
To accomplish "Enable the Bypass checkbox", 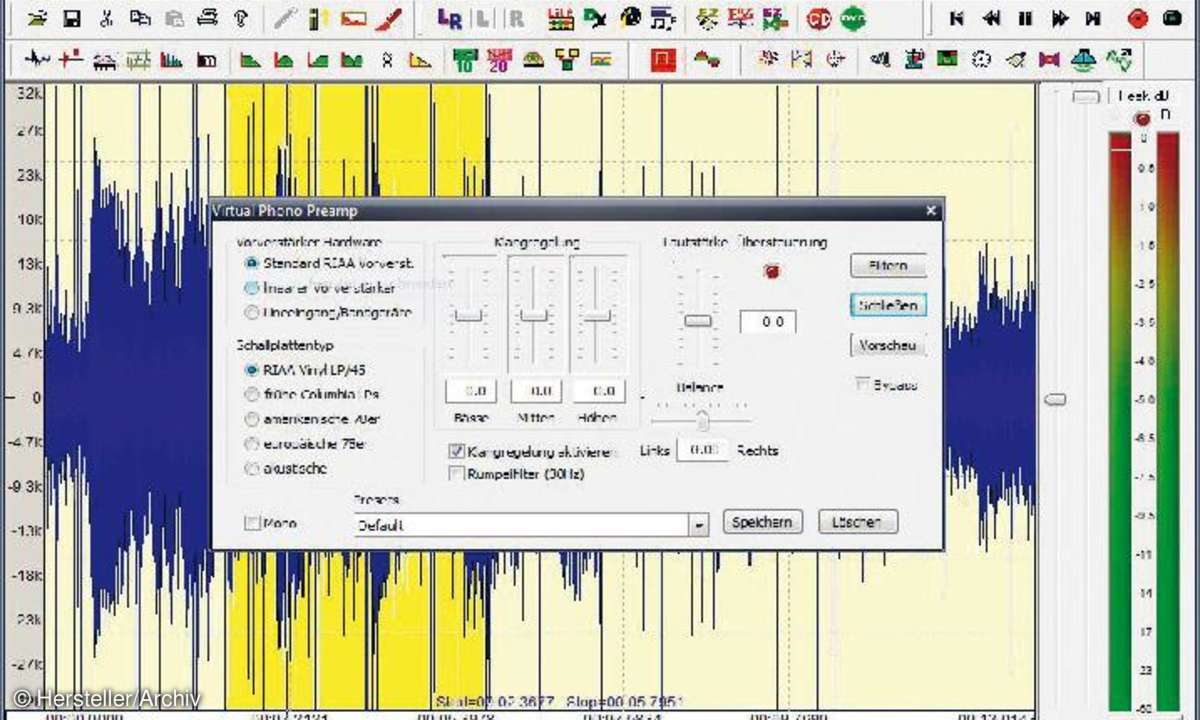I will (x=862, y=384).
